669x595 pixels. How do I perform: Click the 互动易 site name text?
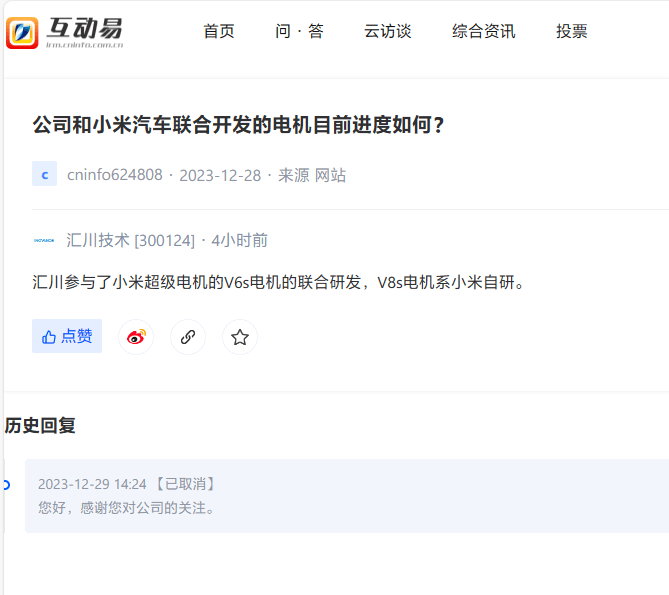[84, 29]
